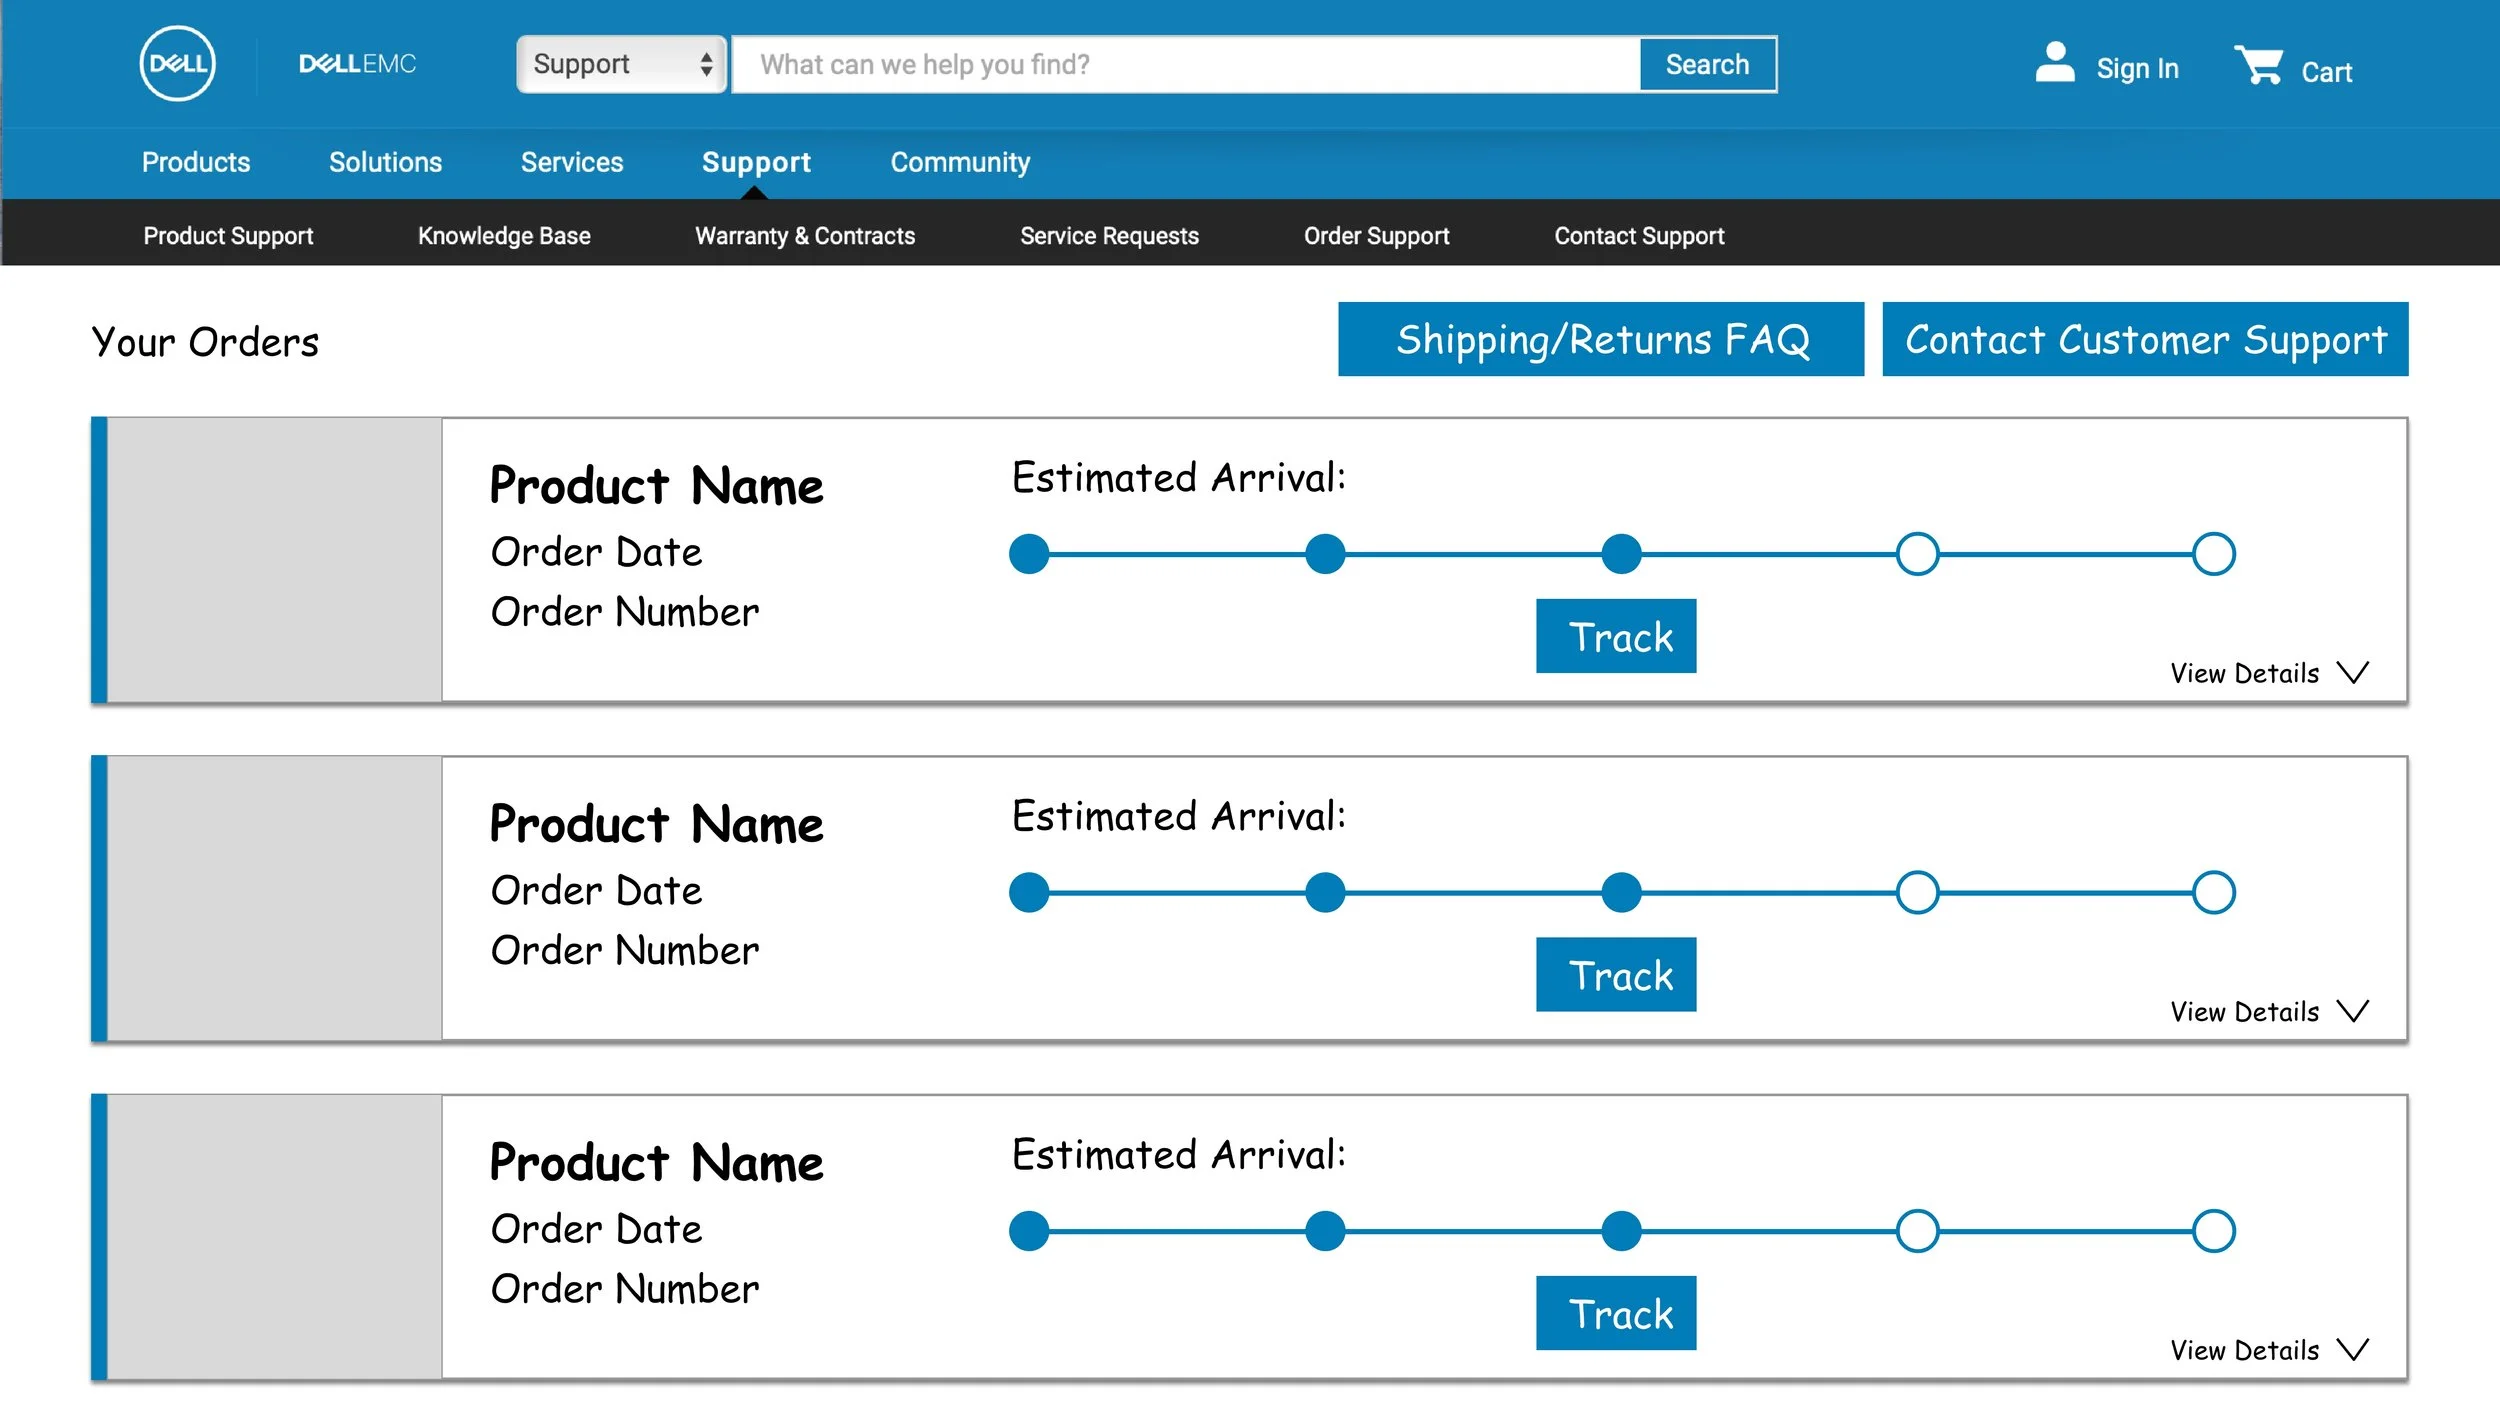Click the Dell EMC logo

coord(357,64)
